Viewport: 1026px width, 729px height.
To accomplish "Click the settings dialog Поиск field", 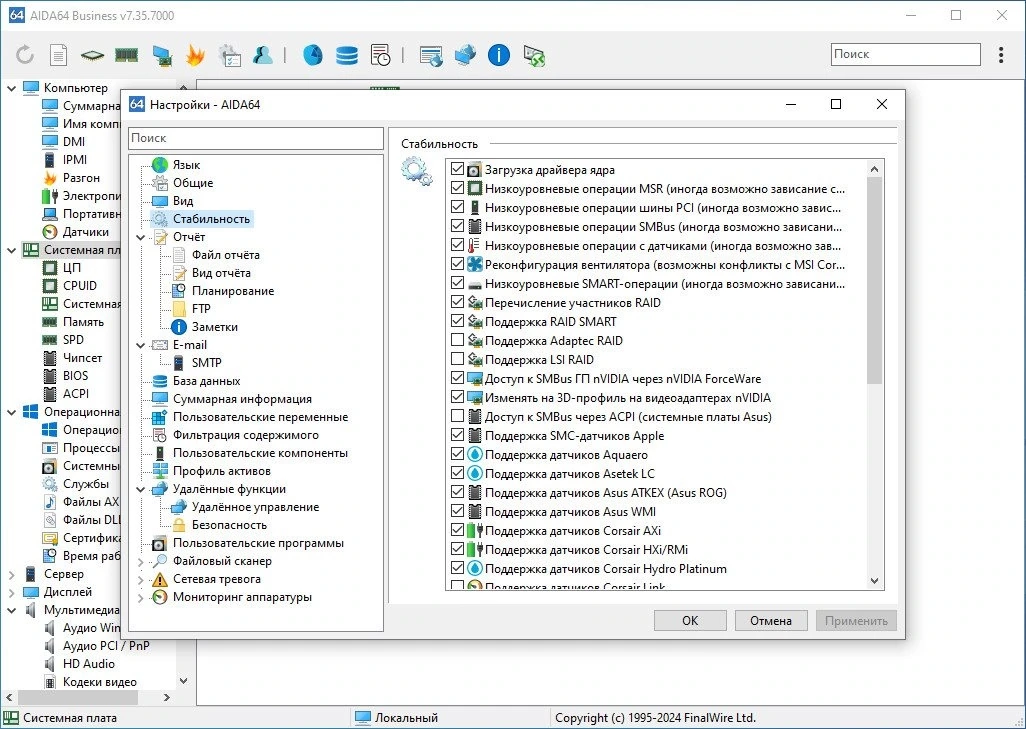I will coord(256,138).
